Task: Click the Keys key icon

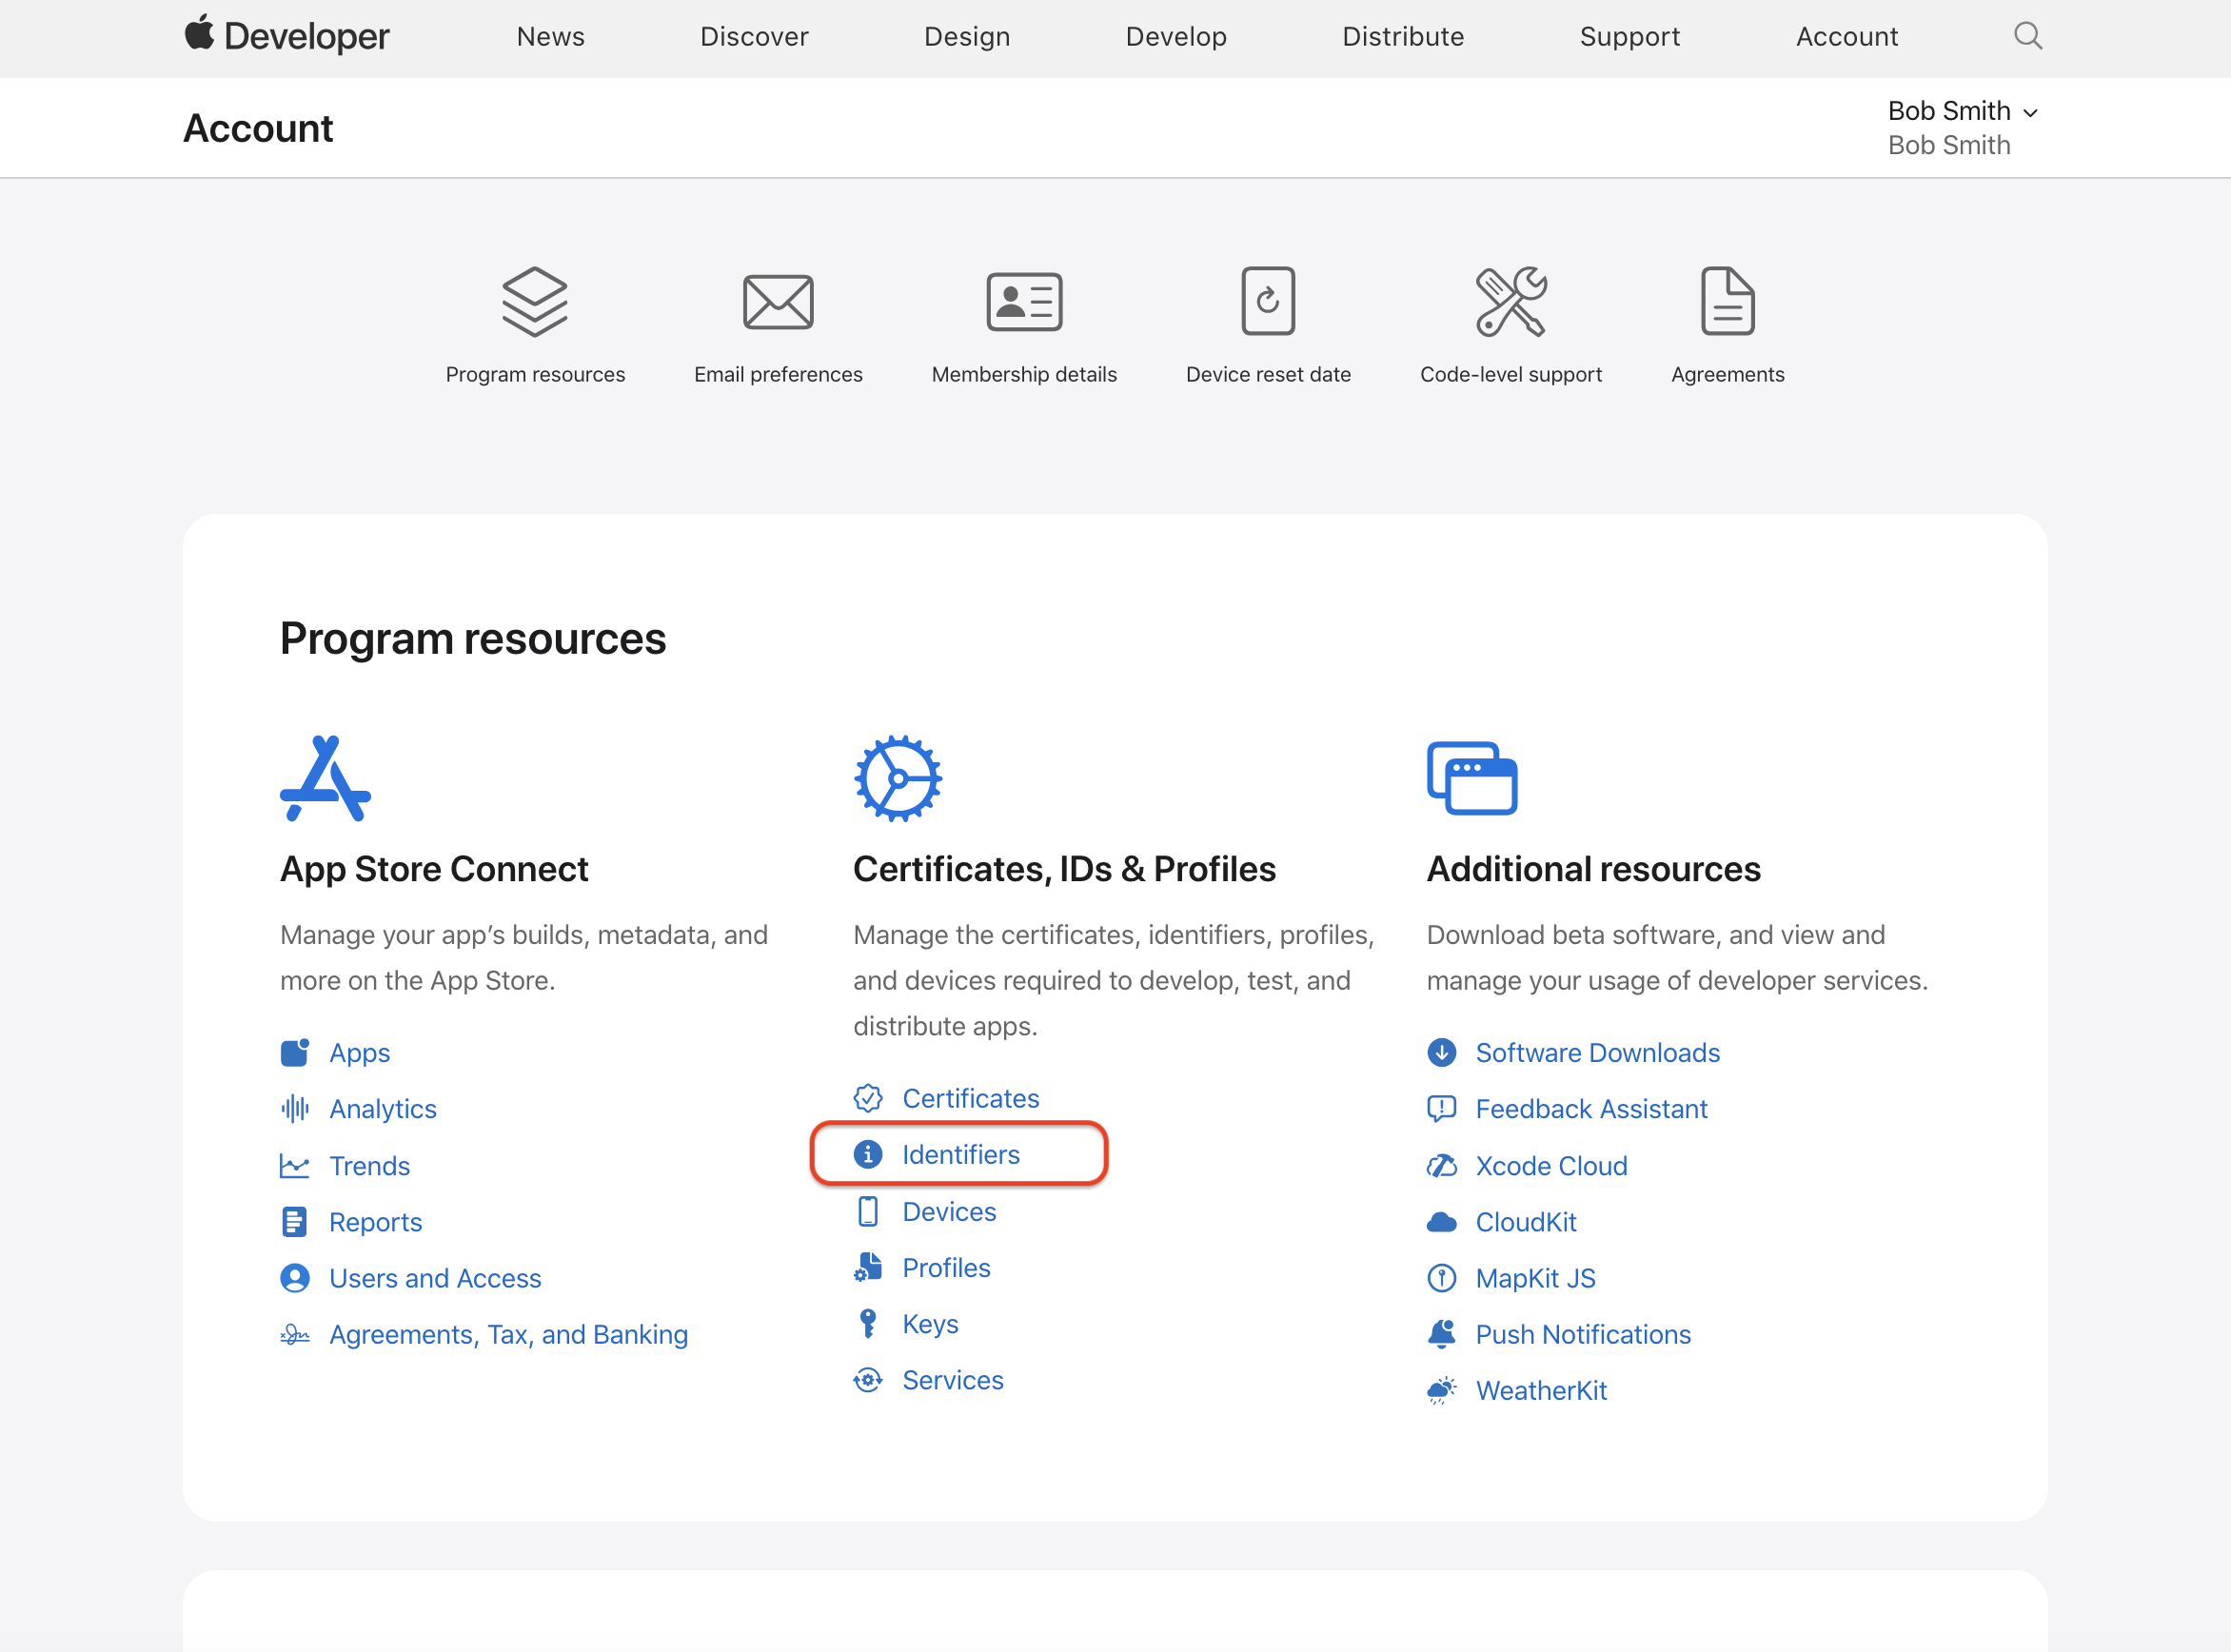Action: [868, 1323]
